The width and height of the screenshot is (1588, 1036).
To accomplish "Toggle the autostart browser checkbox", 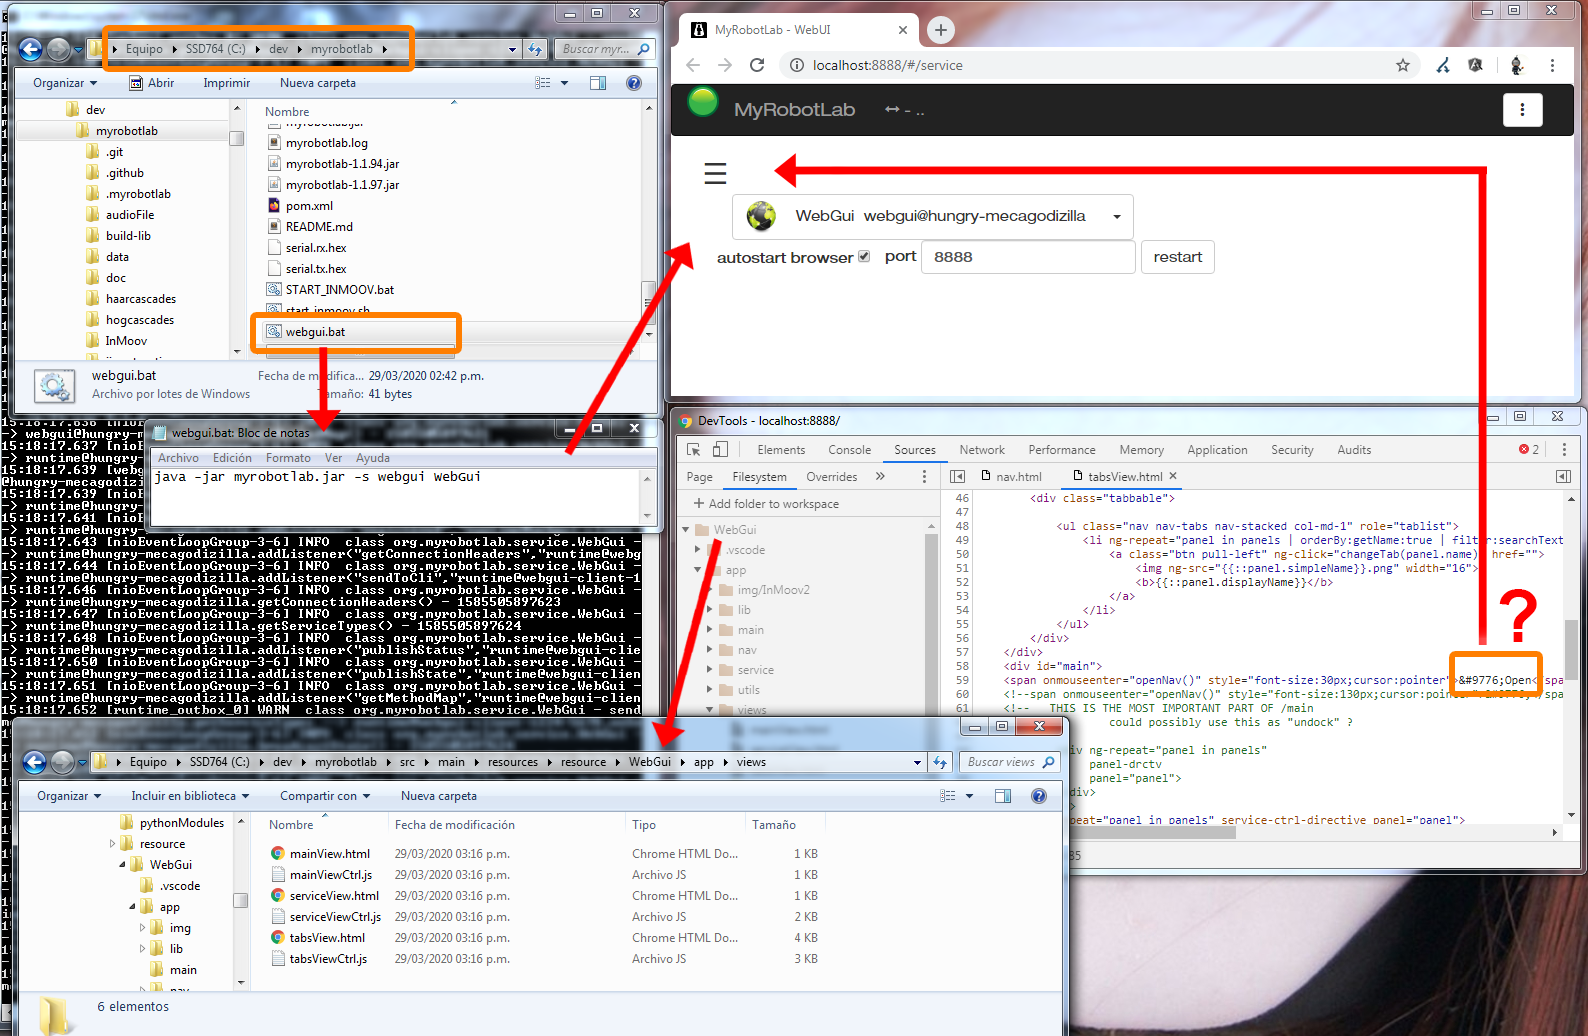I will [864, 256].
